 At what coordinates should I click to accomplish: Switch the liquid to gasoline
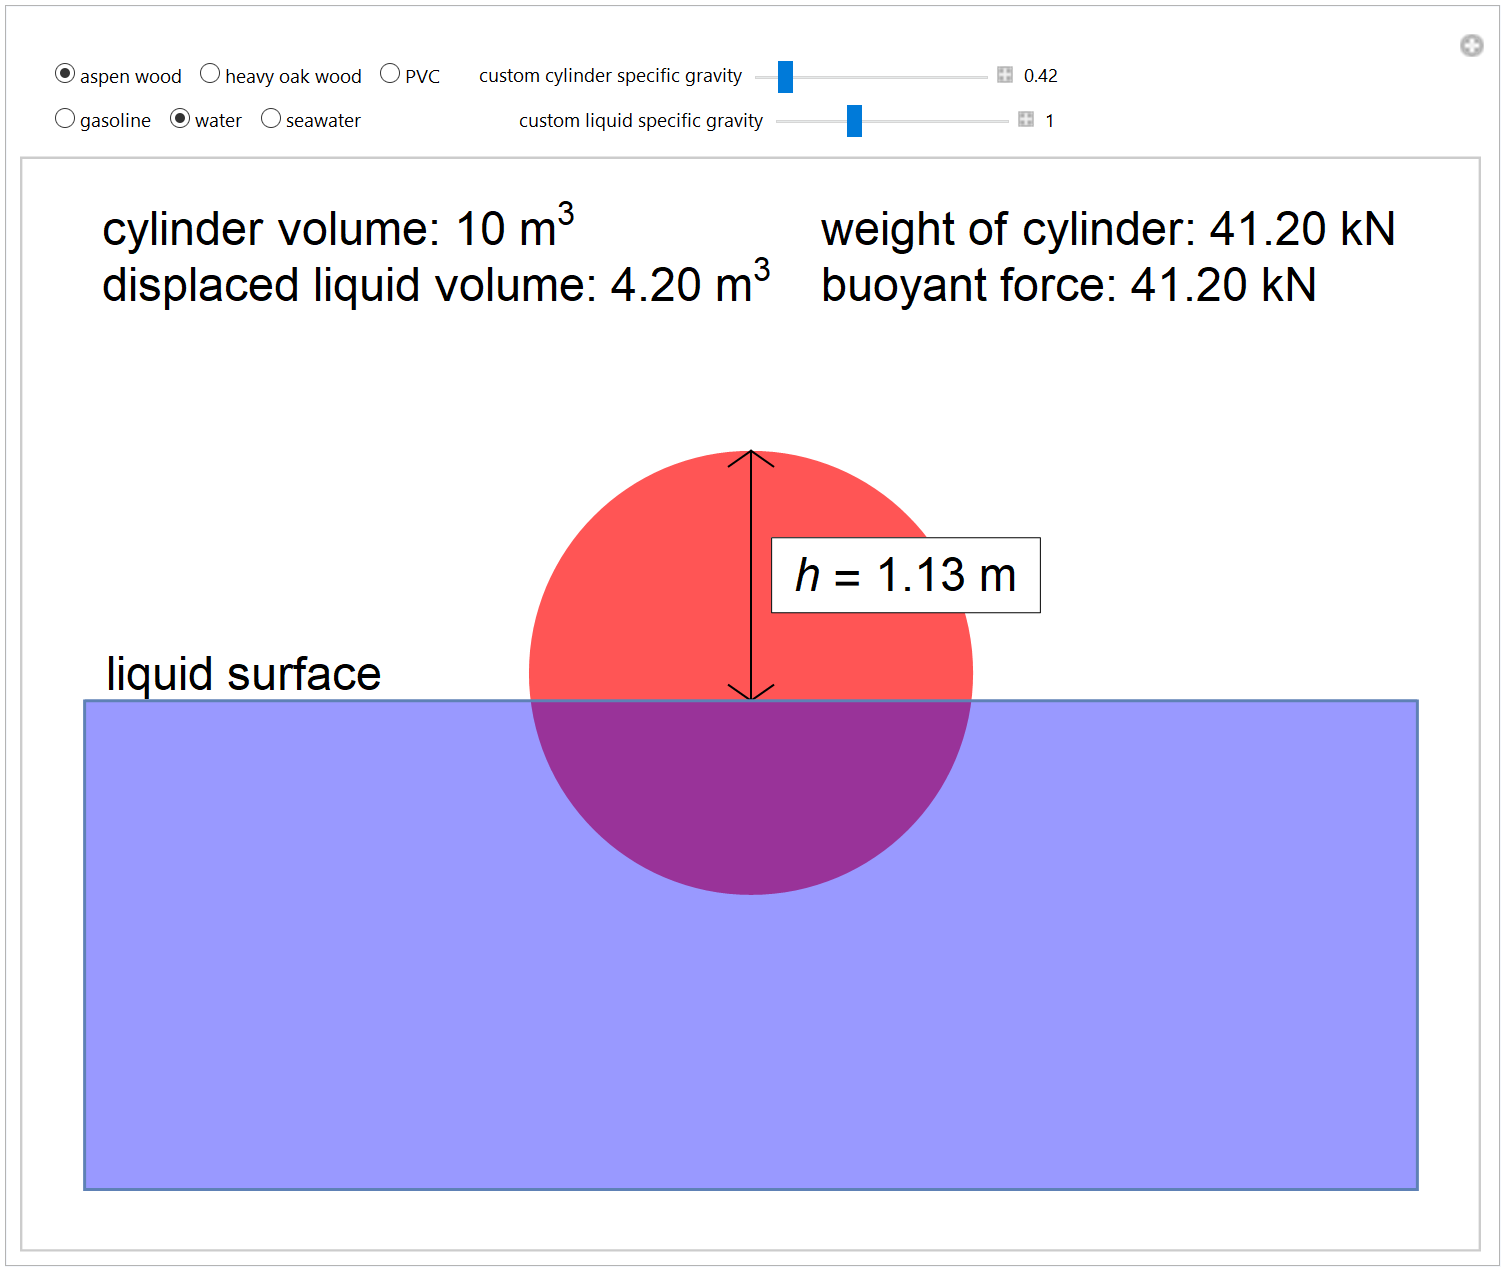[x=65, y=119]
